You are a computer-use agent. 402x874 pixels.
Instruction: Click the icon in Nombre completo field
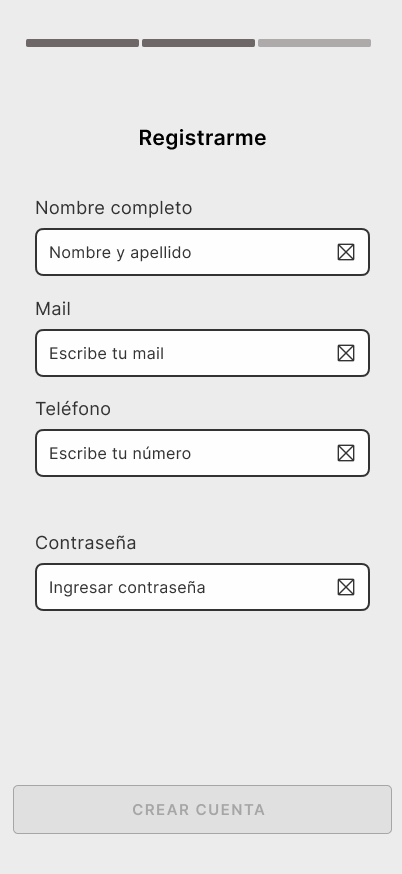tap(346, 253)
